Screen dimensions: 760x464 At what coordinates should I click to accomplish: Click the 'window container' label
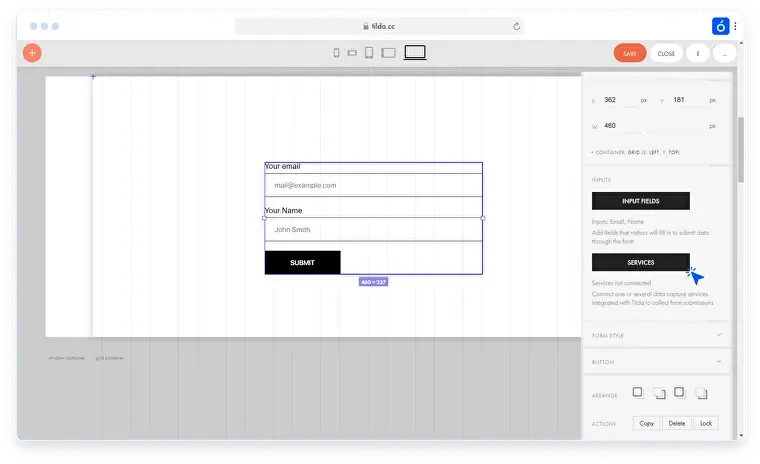67,358
